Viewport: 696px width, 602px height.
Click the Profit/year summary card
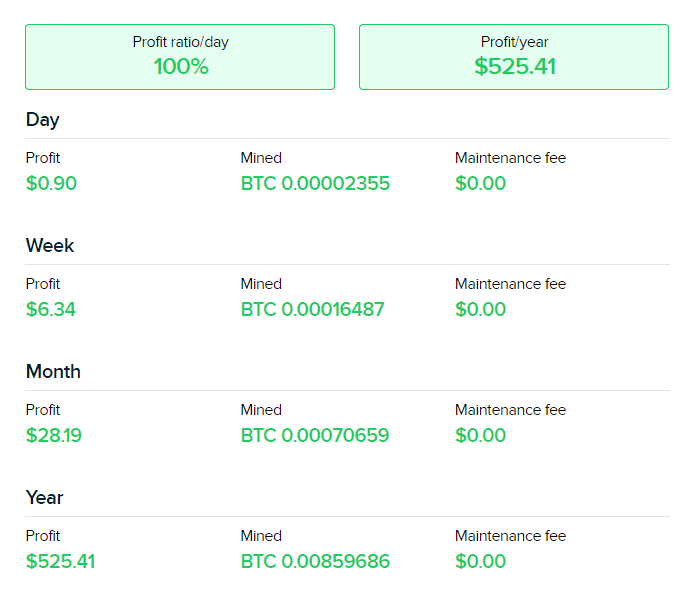coord(514,57)
